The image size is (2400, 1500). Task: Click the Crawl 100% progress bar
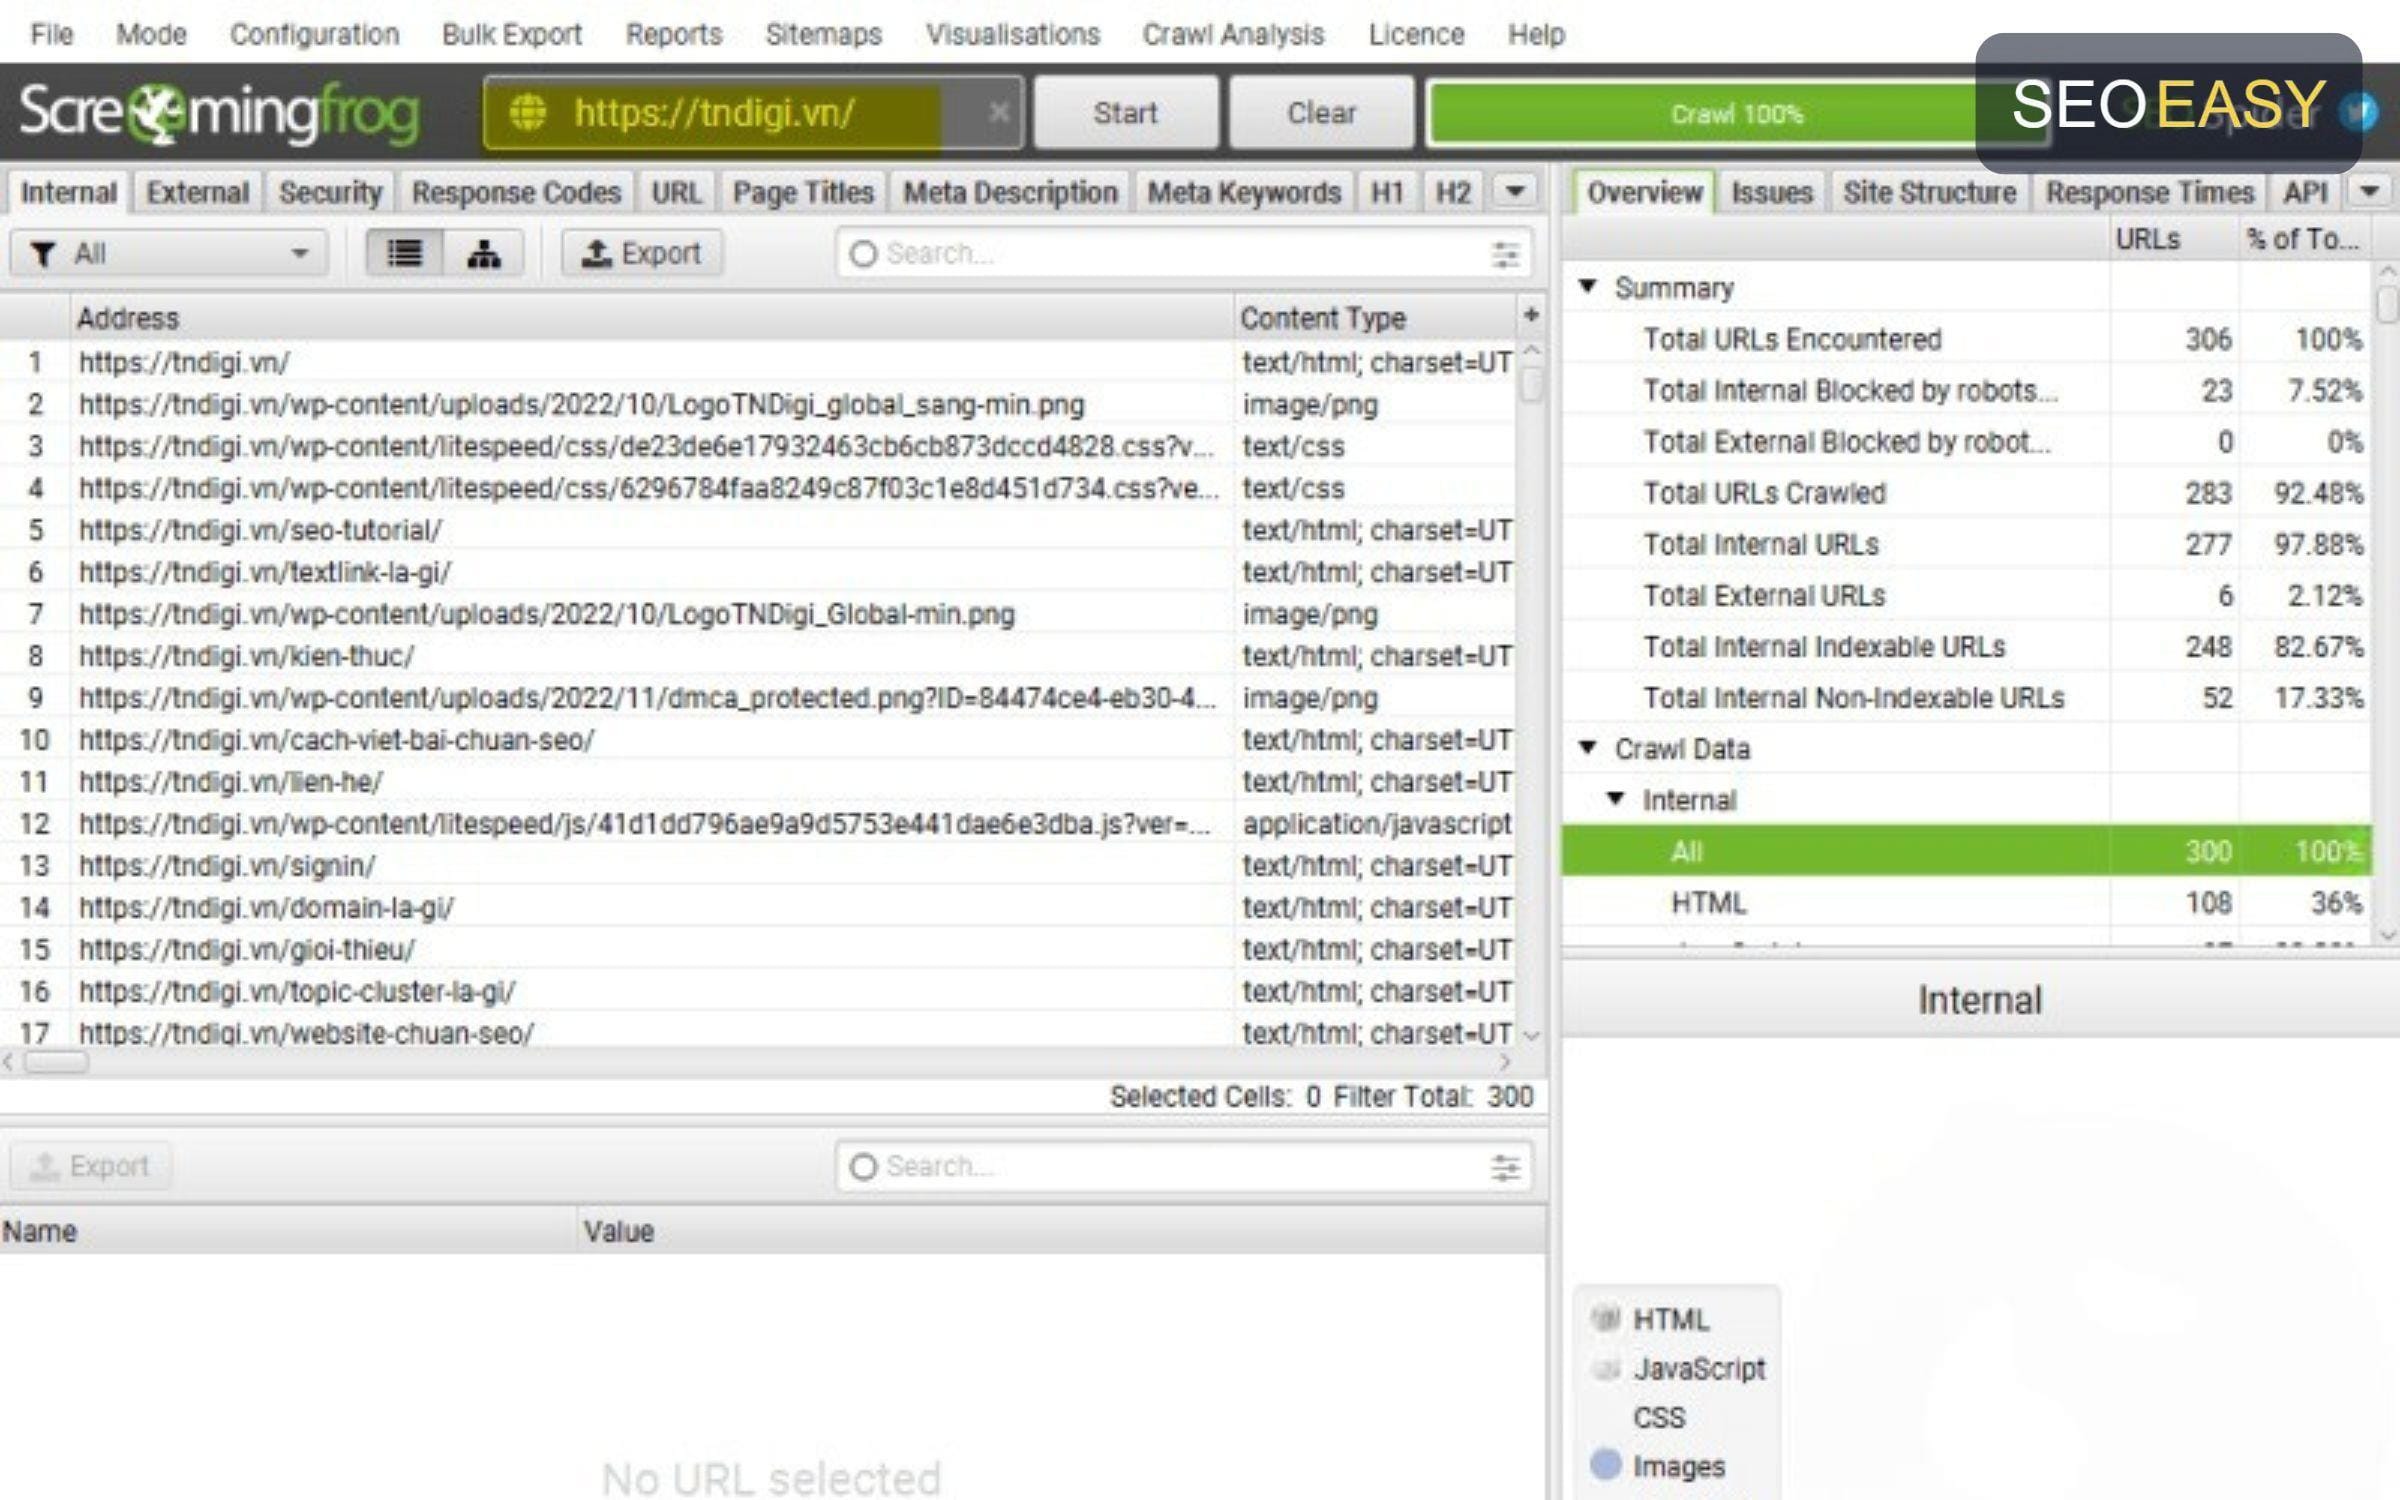(1738, 114)
